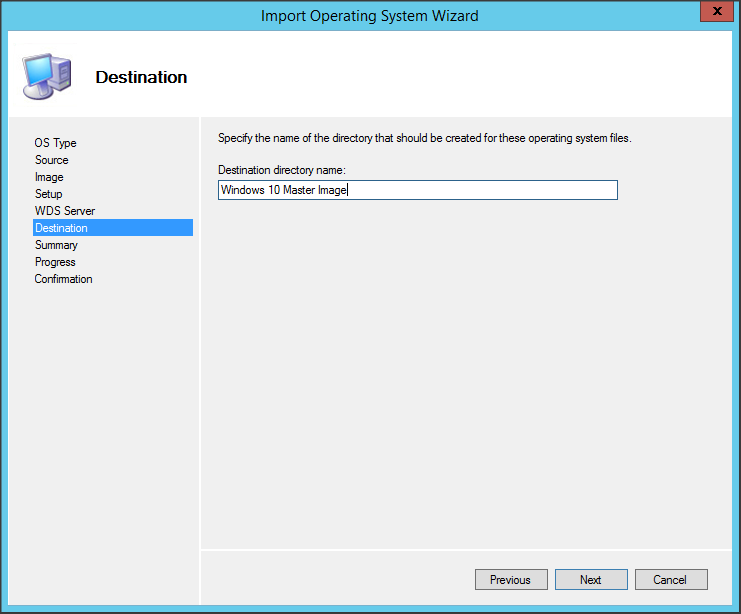Open the Image step in sidebar
The height and width of the screenshot is (614, 741).
pos(49,177)
